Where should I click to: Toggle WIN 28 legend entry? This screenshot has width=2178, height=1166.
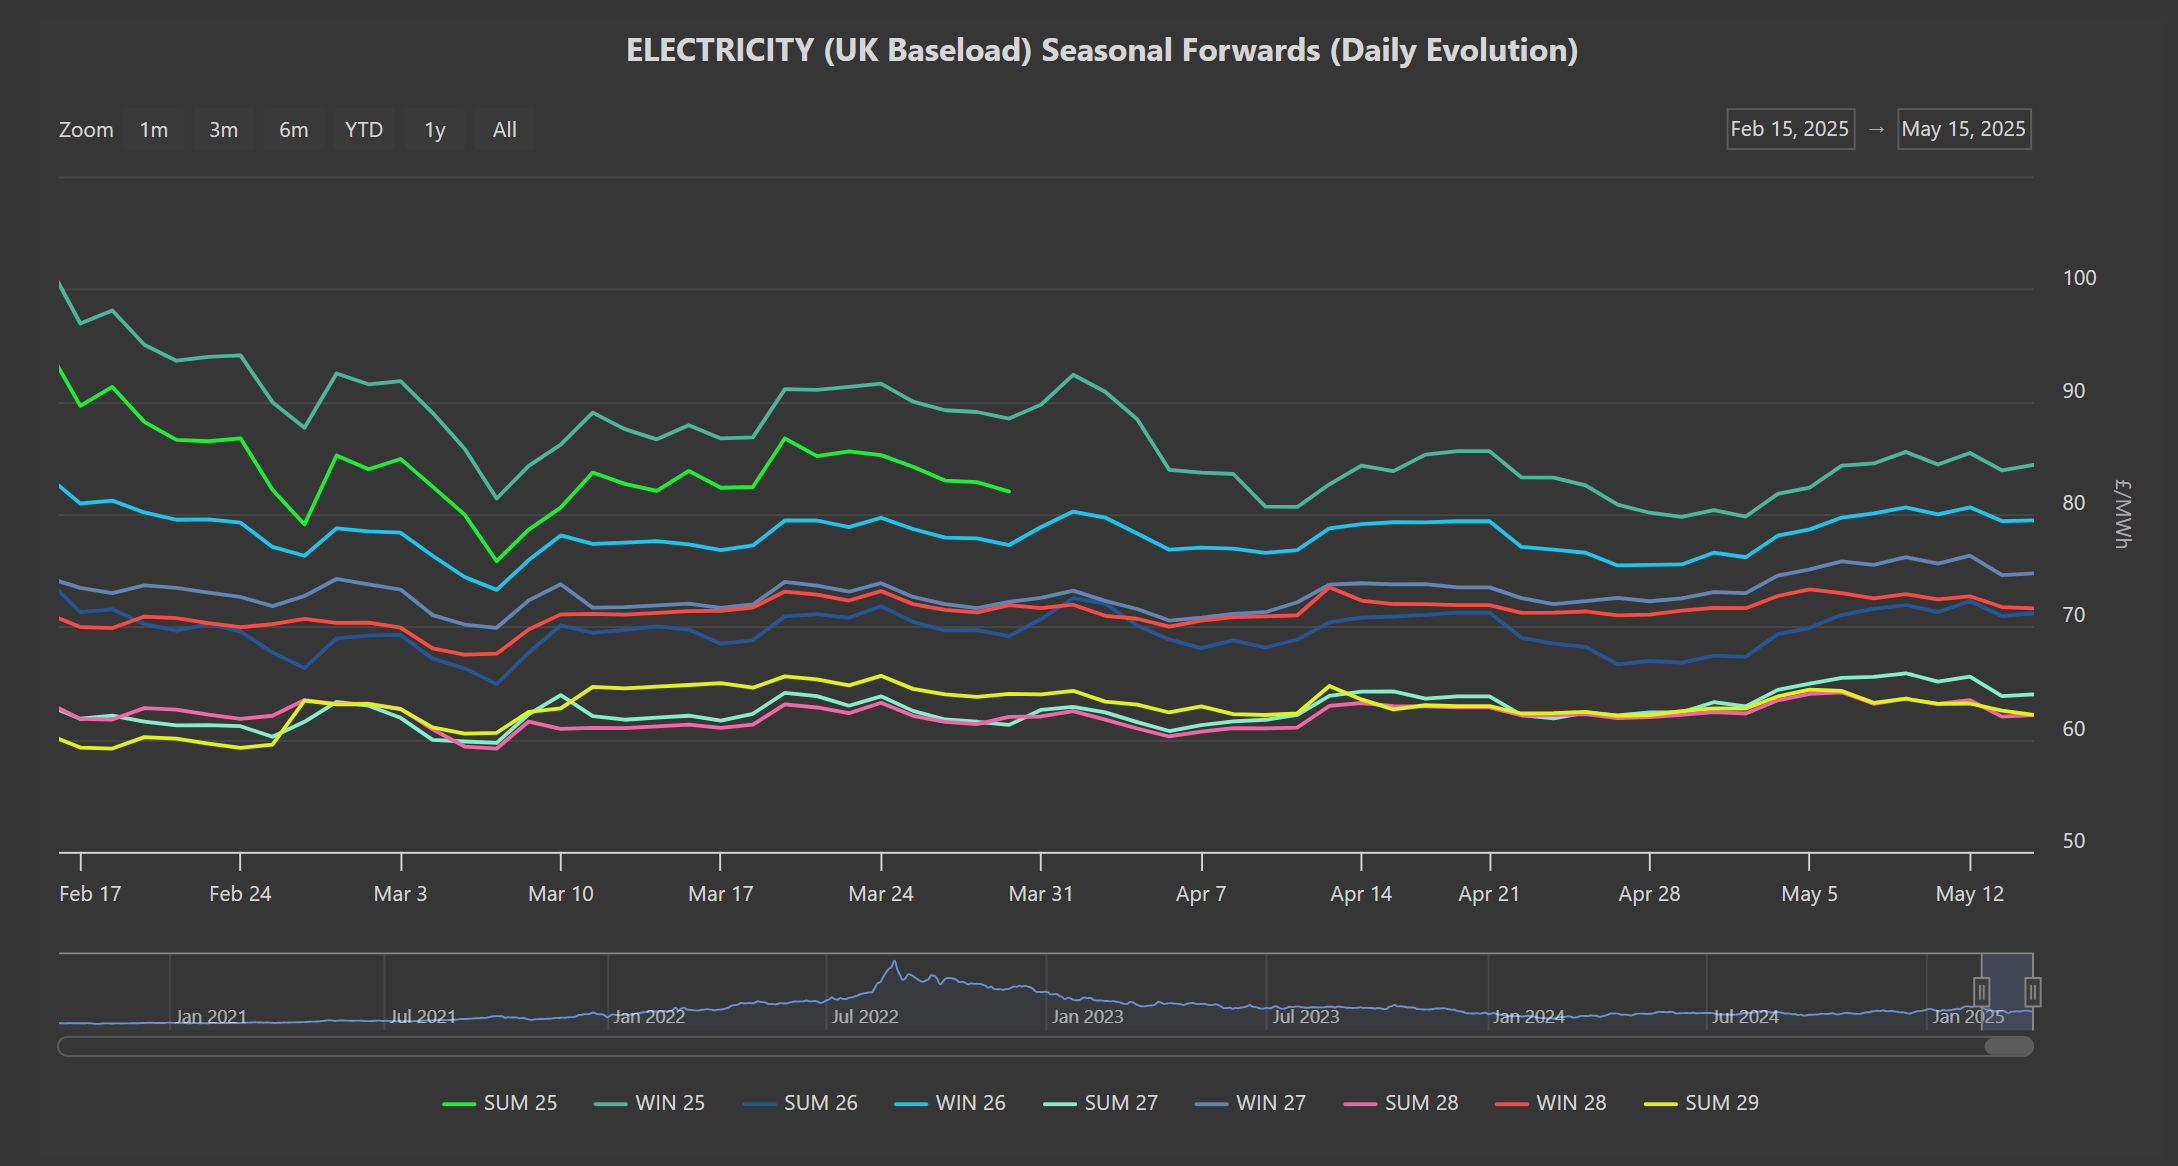click(x=1551, y=1103)
